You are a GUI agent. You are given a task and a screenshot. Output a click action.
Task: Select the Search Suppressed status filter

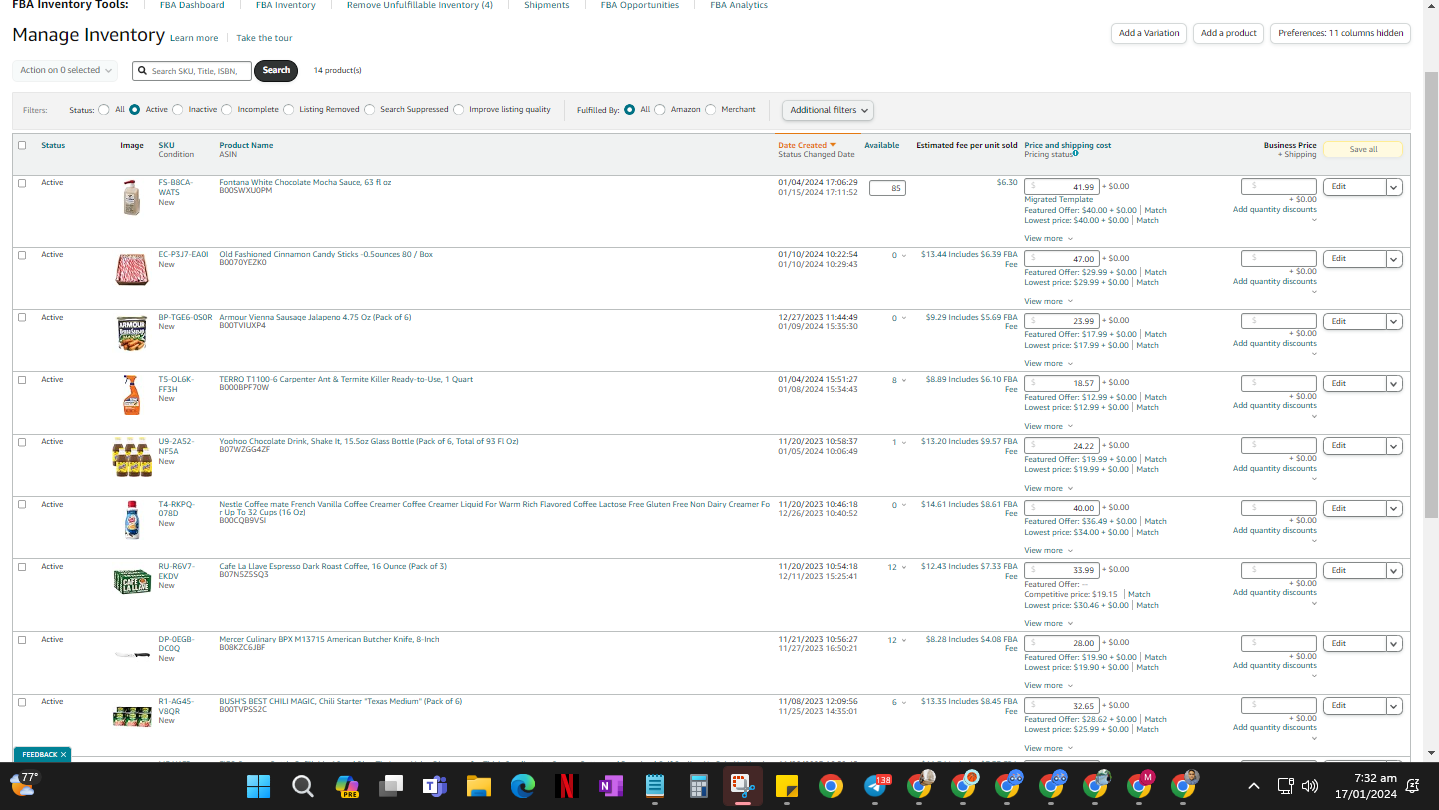click(x=370, y=110)
